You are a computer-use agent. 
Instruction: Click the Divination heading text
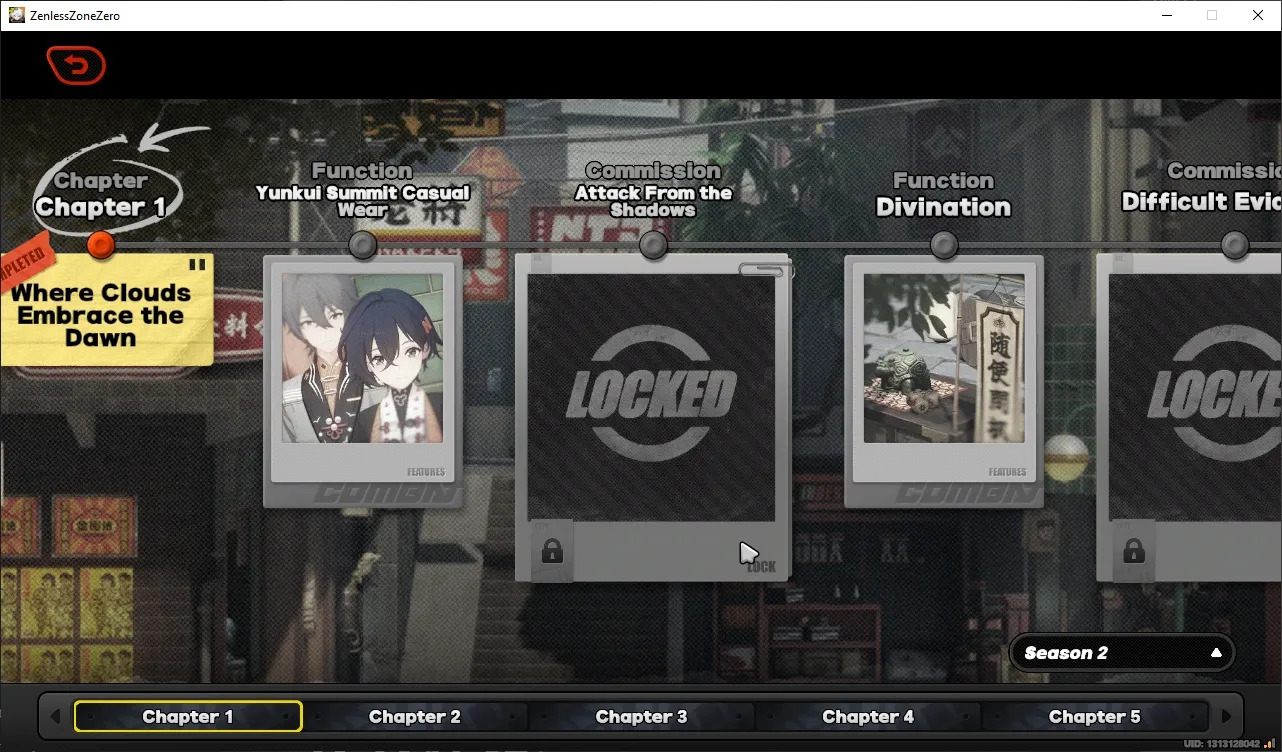[943, 207]
